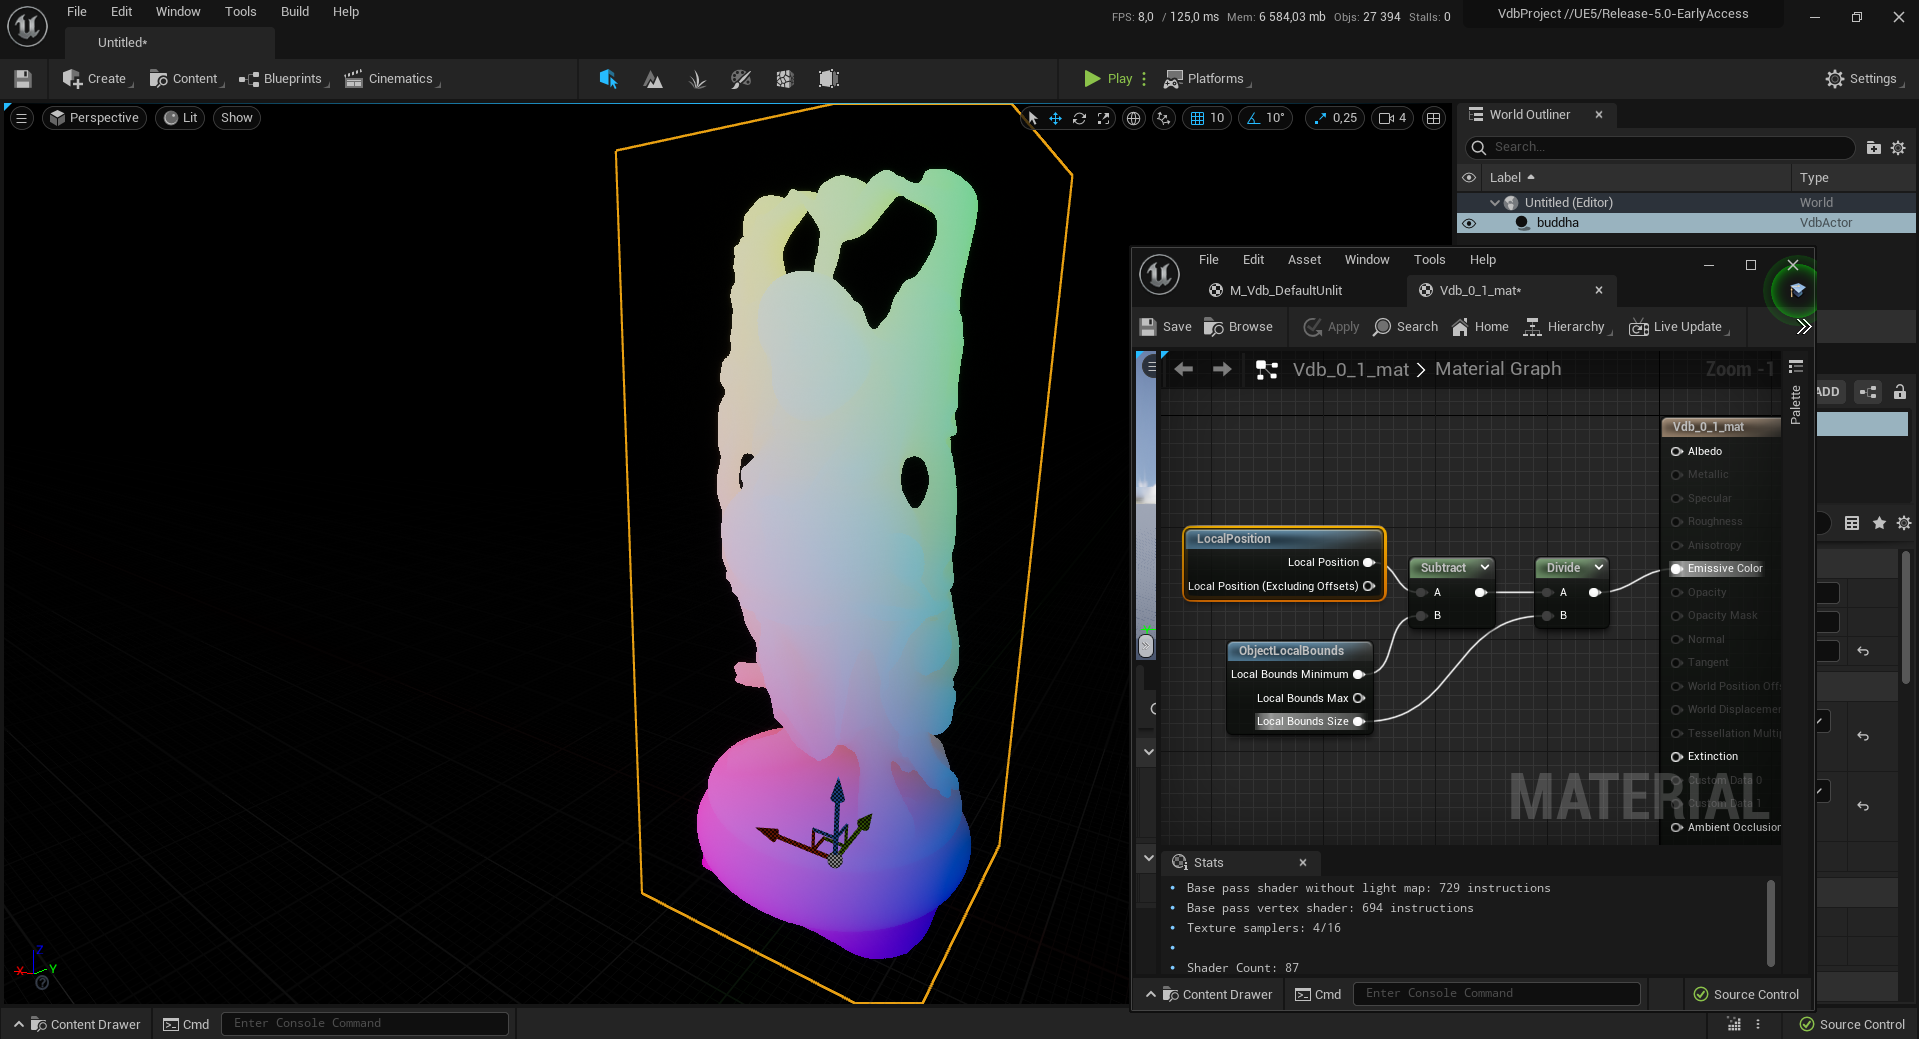Save the material in the material editor
This screenshot has width=1919, height=1039.
coord(1166,327)
